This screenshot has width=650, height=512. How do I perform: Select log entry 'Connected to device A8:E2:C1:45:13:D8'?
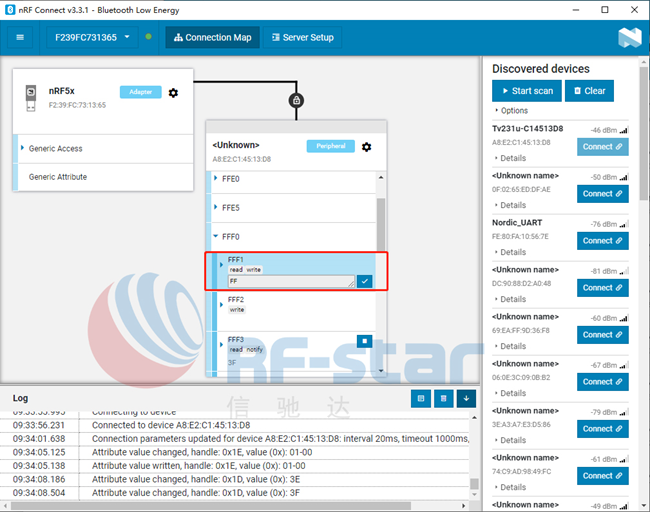click(234, 425)
